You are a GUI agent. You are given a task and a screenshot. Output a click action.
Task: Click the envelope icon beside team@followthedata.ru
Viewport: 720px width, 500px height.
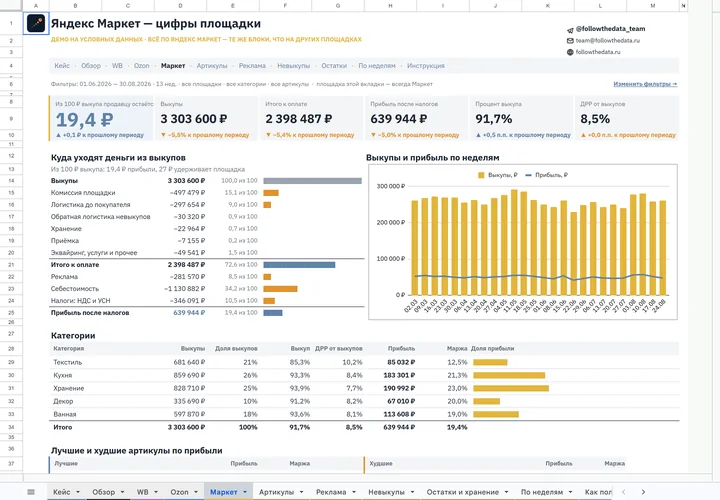(570, 41)
